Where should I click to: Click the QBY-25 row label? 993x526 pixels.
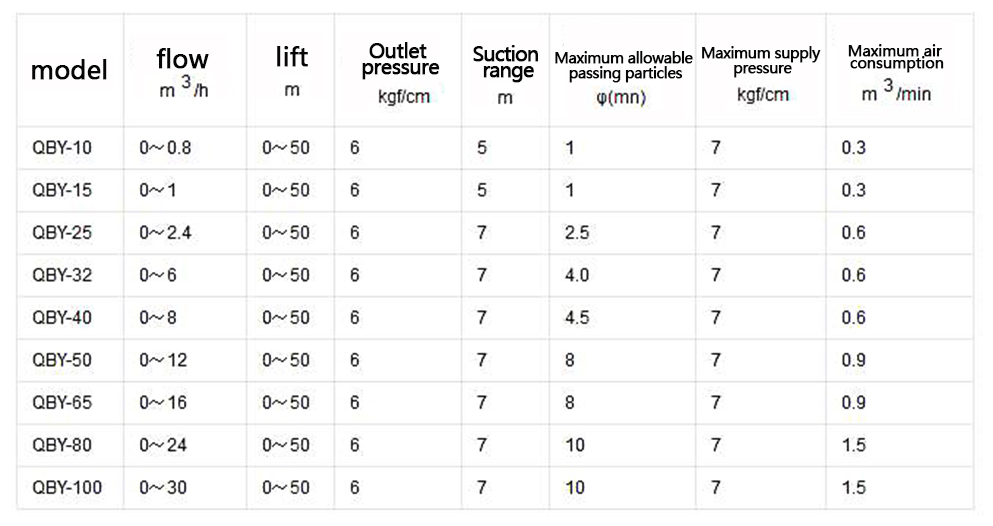click(62, 233)
